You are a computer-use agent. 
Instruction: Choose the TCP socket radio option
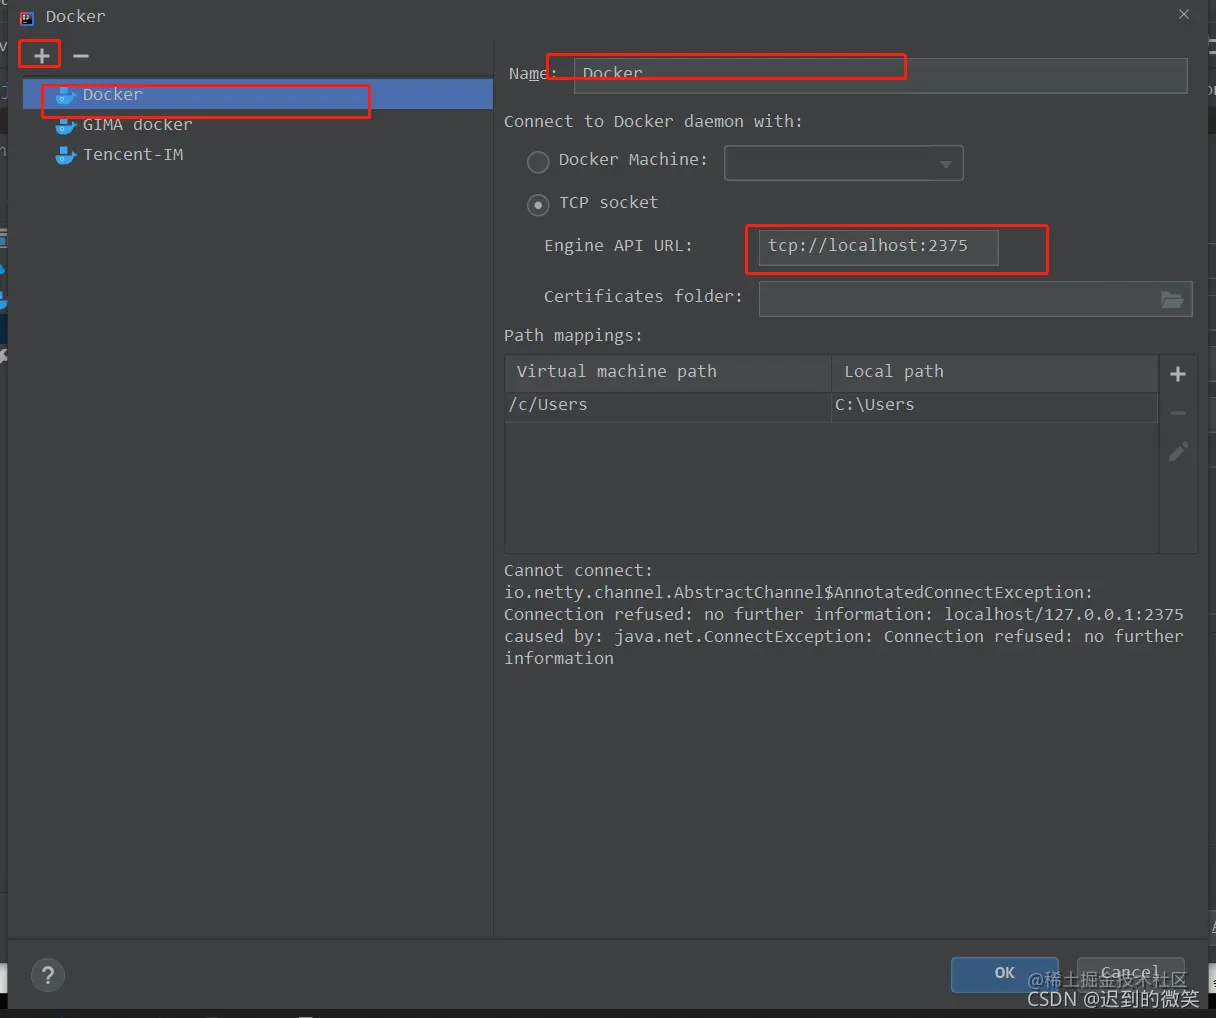(538, 205)
